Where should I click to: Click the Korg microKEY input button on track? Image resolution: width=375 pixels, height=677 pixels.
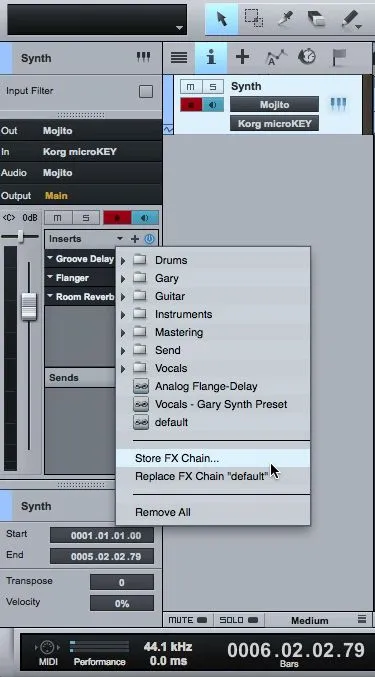coord(274,123)
